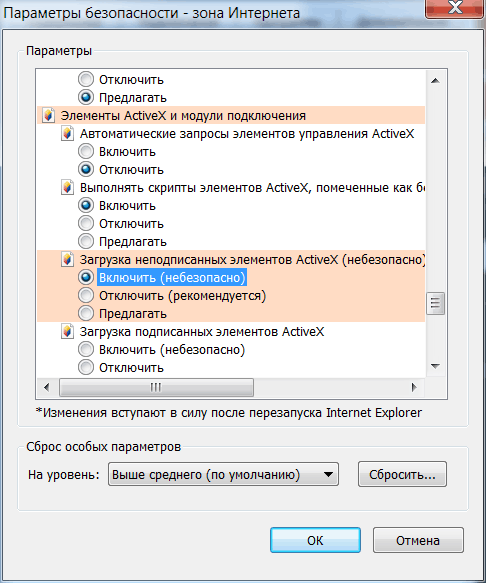Click the 'Загрузка неподписанных элементов ActiveX (небезопасно)' row text
The height and width of the screenshot is (583, 486).
[x=252, y=260]
